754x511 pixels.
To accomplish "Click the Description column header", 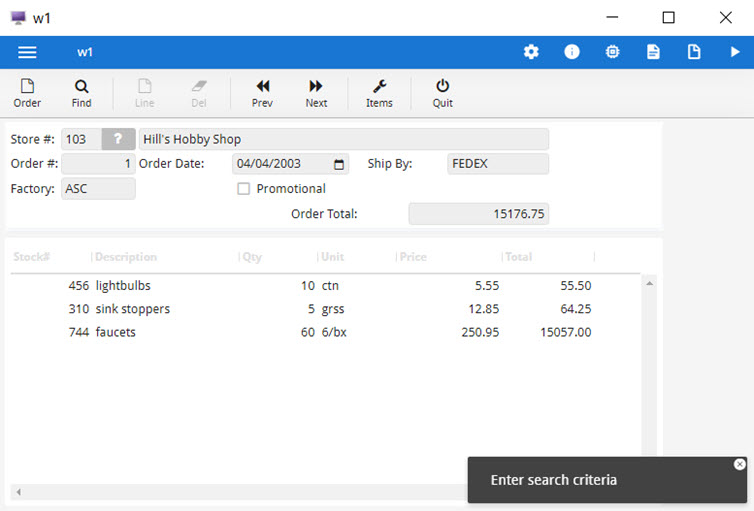I will coord(126,257).
